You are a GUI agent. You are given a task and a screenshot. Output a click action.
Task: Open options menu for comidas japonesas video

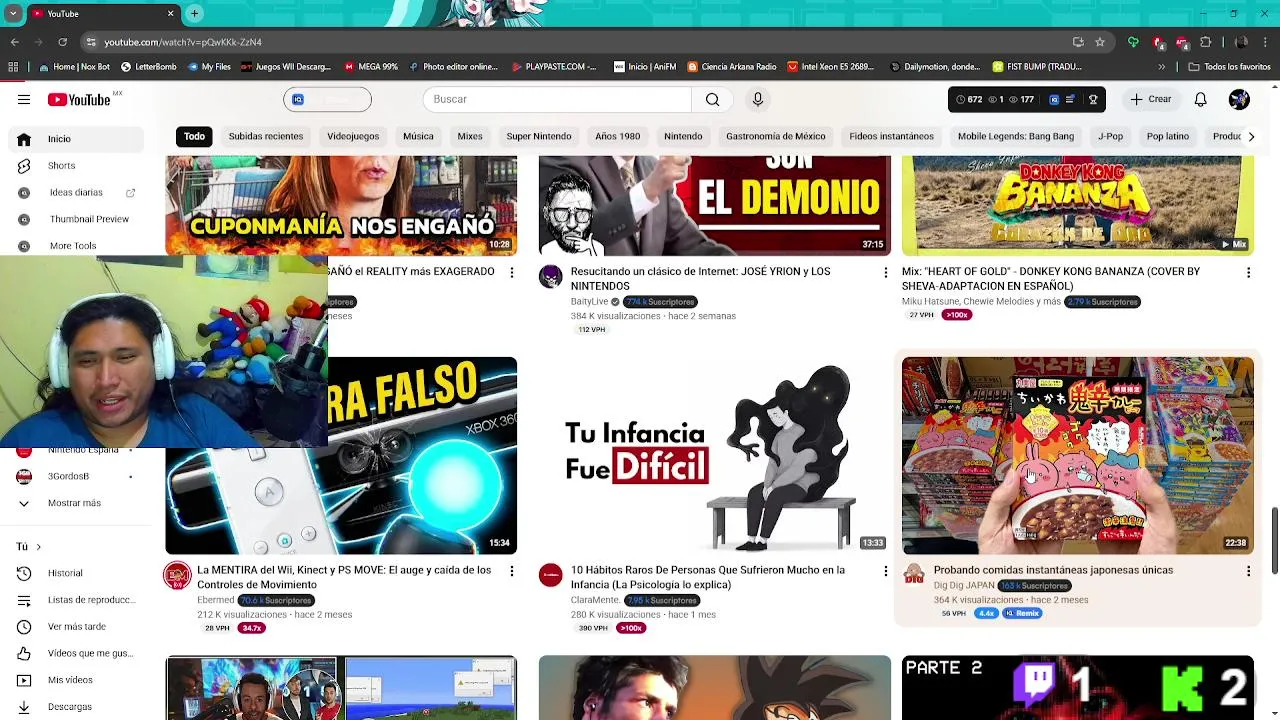pyautogui.click(x=1248, y=571)
